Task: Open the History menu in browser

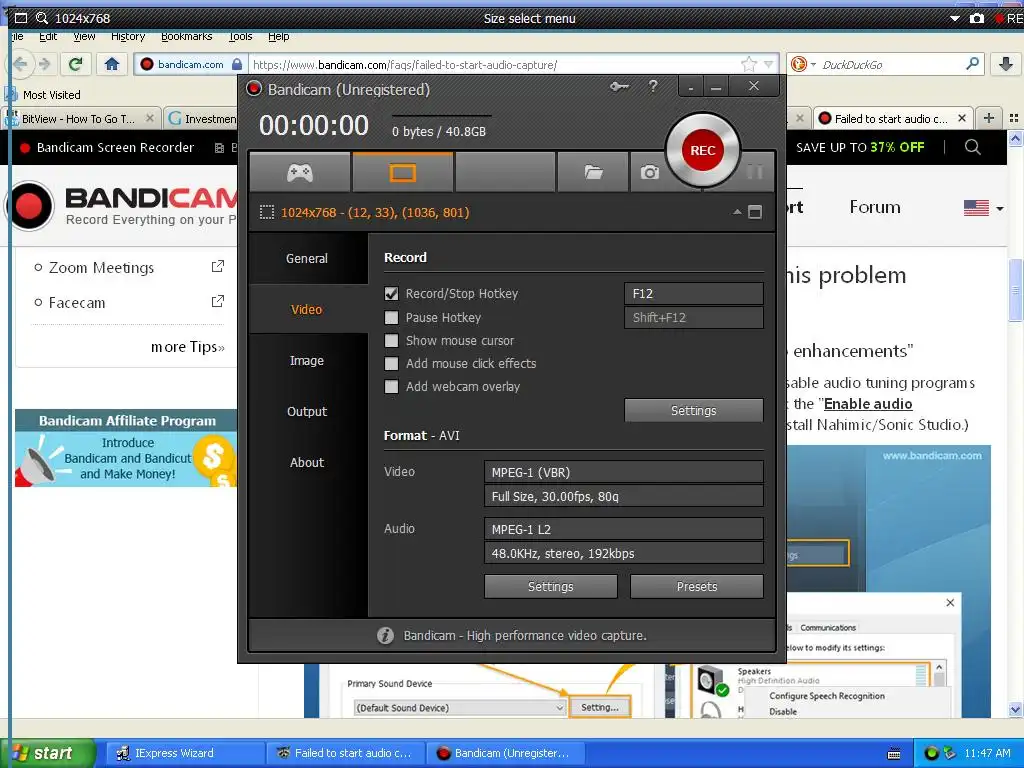Action: tap(128, 37)
